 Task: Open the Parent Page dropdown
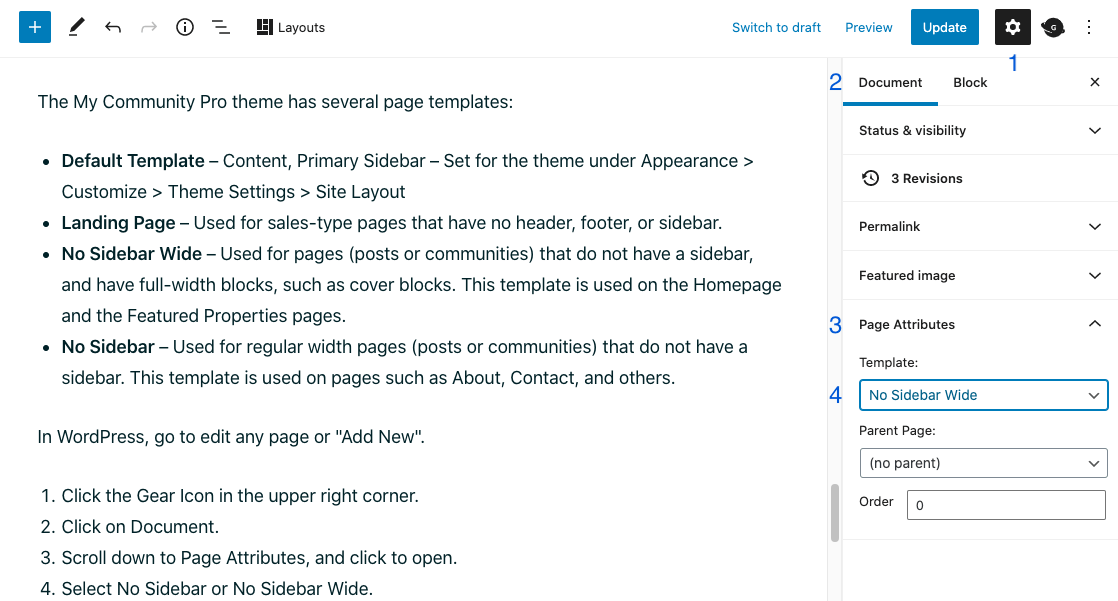tap(983, 463)
